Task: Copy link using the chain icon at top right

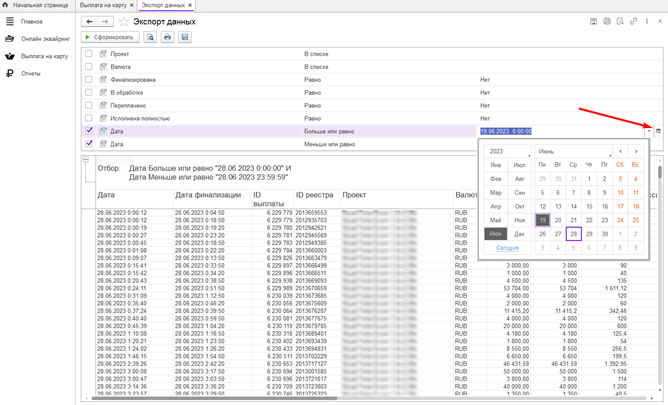Action: coord(633,21)
